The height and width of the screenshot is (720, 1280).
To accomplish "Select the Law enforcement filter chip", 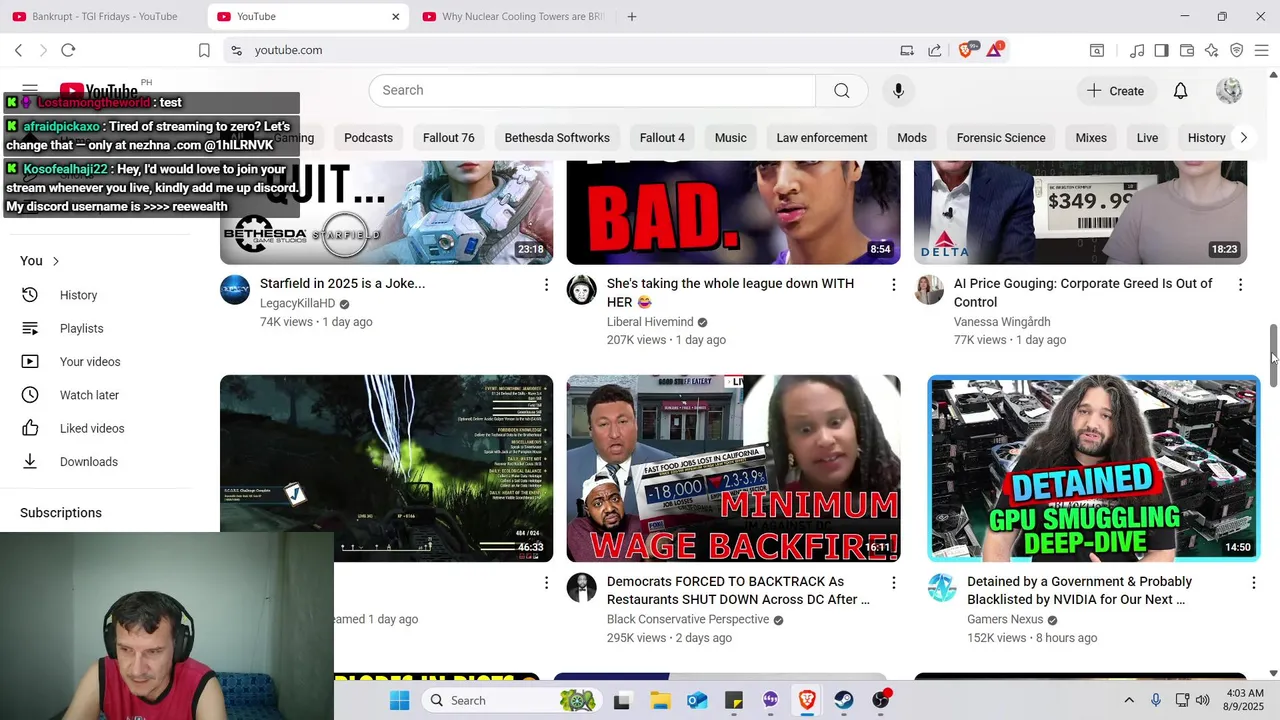I will [822, 138].
